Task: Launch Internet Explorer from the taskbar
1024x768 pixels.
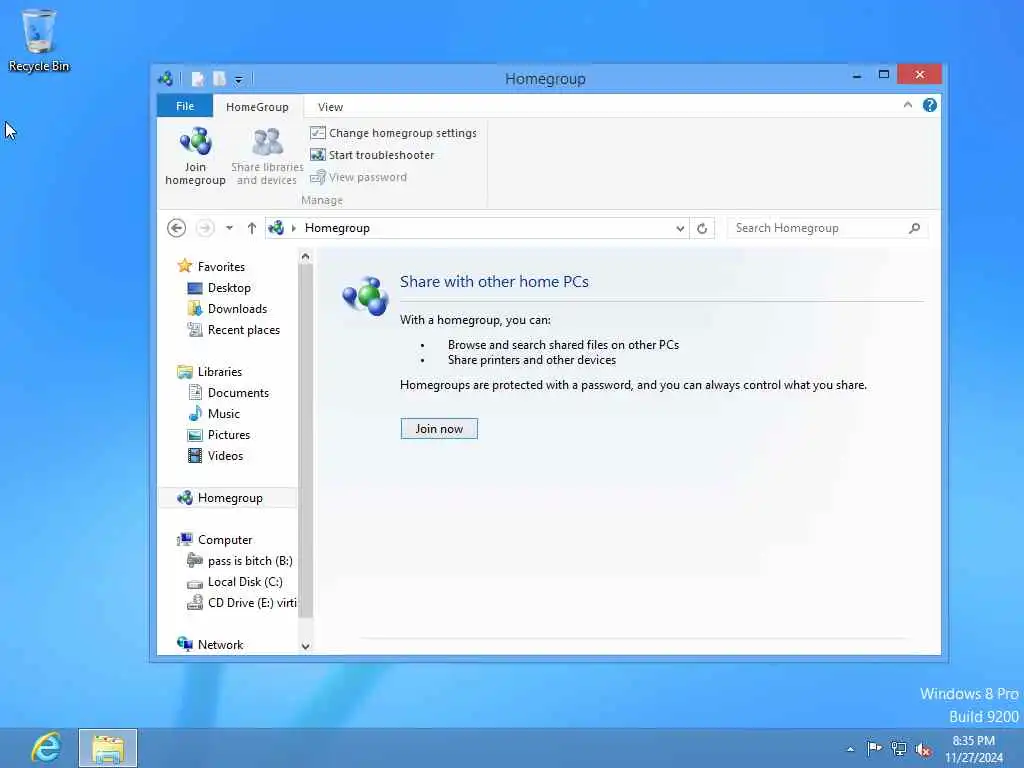Action: 46,748
